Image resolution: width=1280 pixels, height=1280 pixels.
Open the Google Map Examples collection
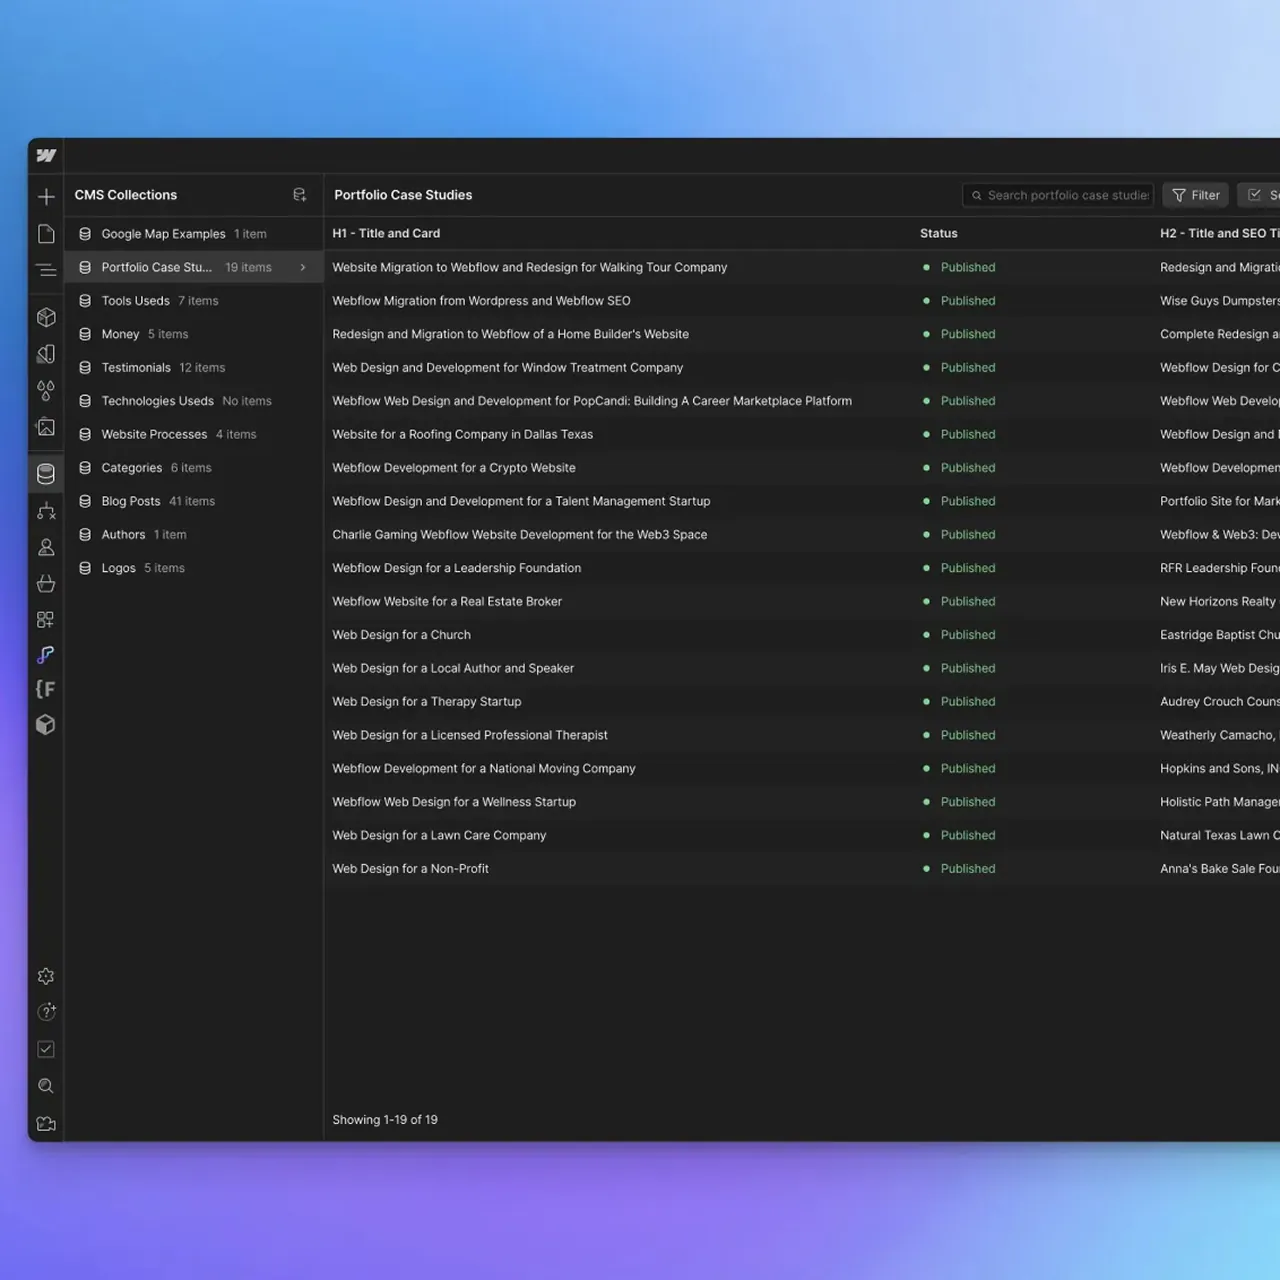pyautogui.click(x=194, y=234)
